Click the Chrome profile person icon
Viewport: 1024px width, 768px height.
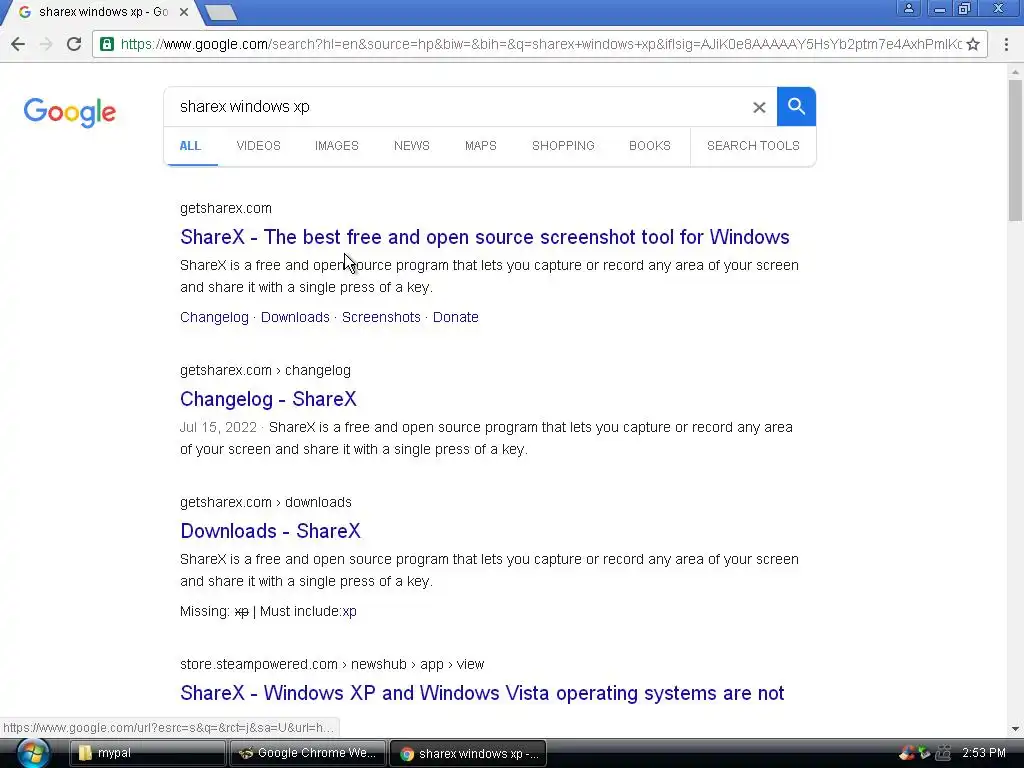[x=908, y=8]
